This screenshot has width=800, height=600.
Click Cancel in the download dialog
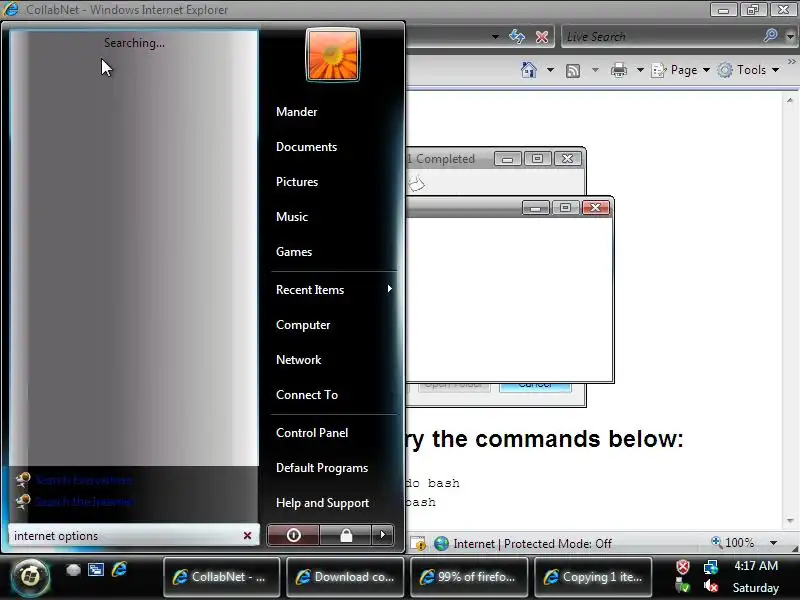(x=535, y=387)
